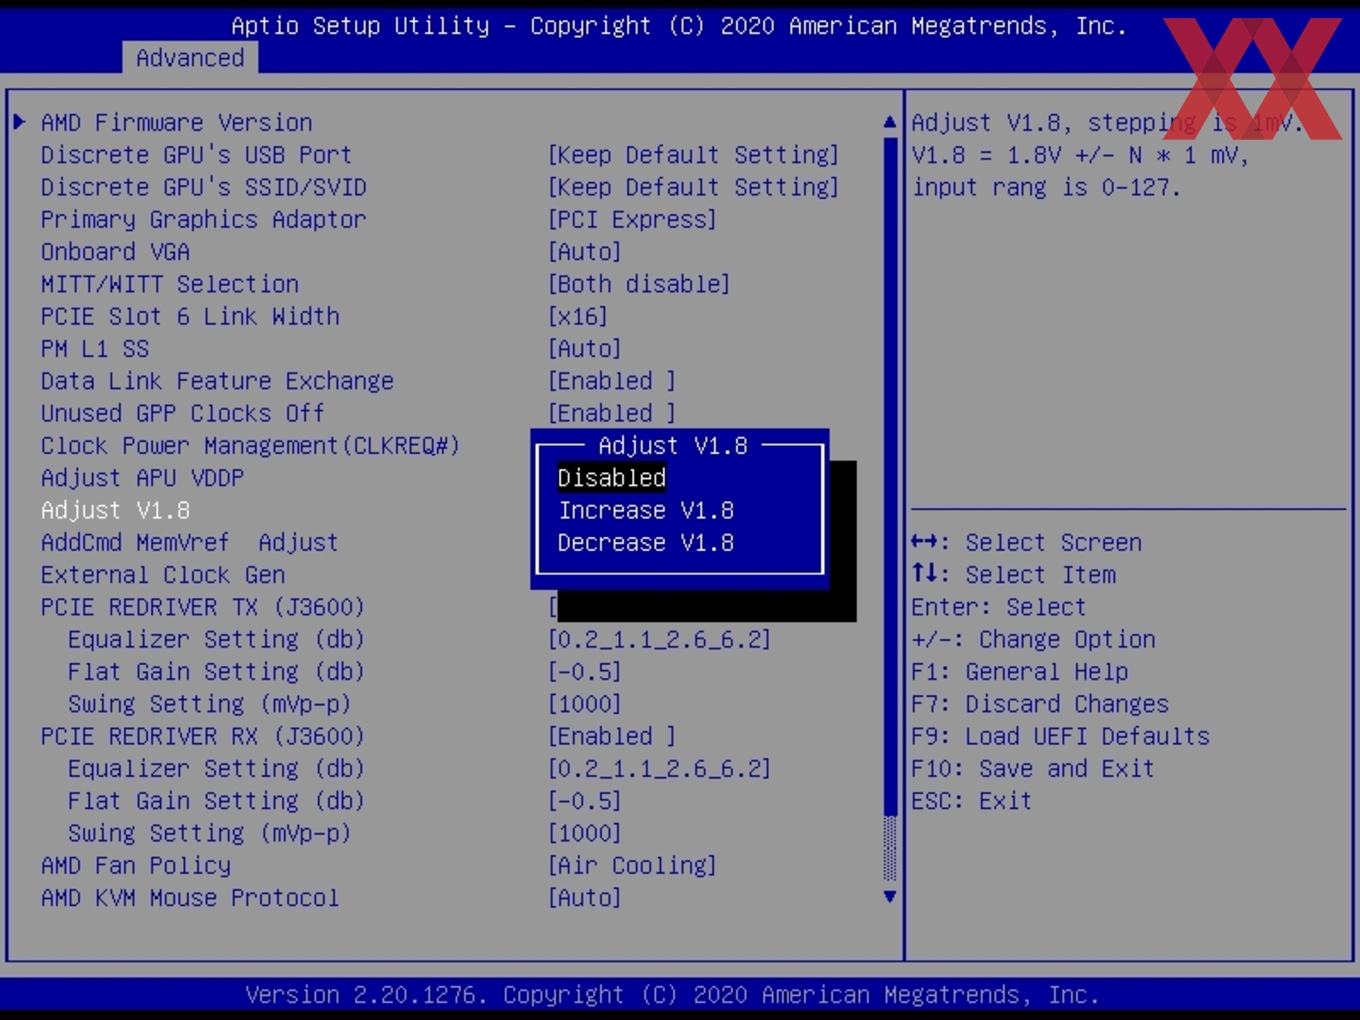Screen dimensions: 1360x1020
Task: Select Discrete GPU's USB Port label
Action: point(196,155)
